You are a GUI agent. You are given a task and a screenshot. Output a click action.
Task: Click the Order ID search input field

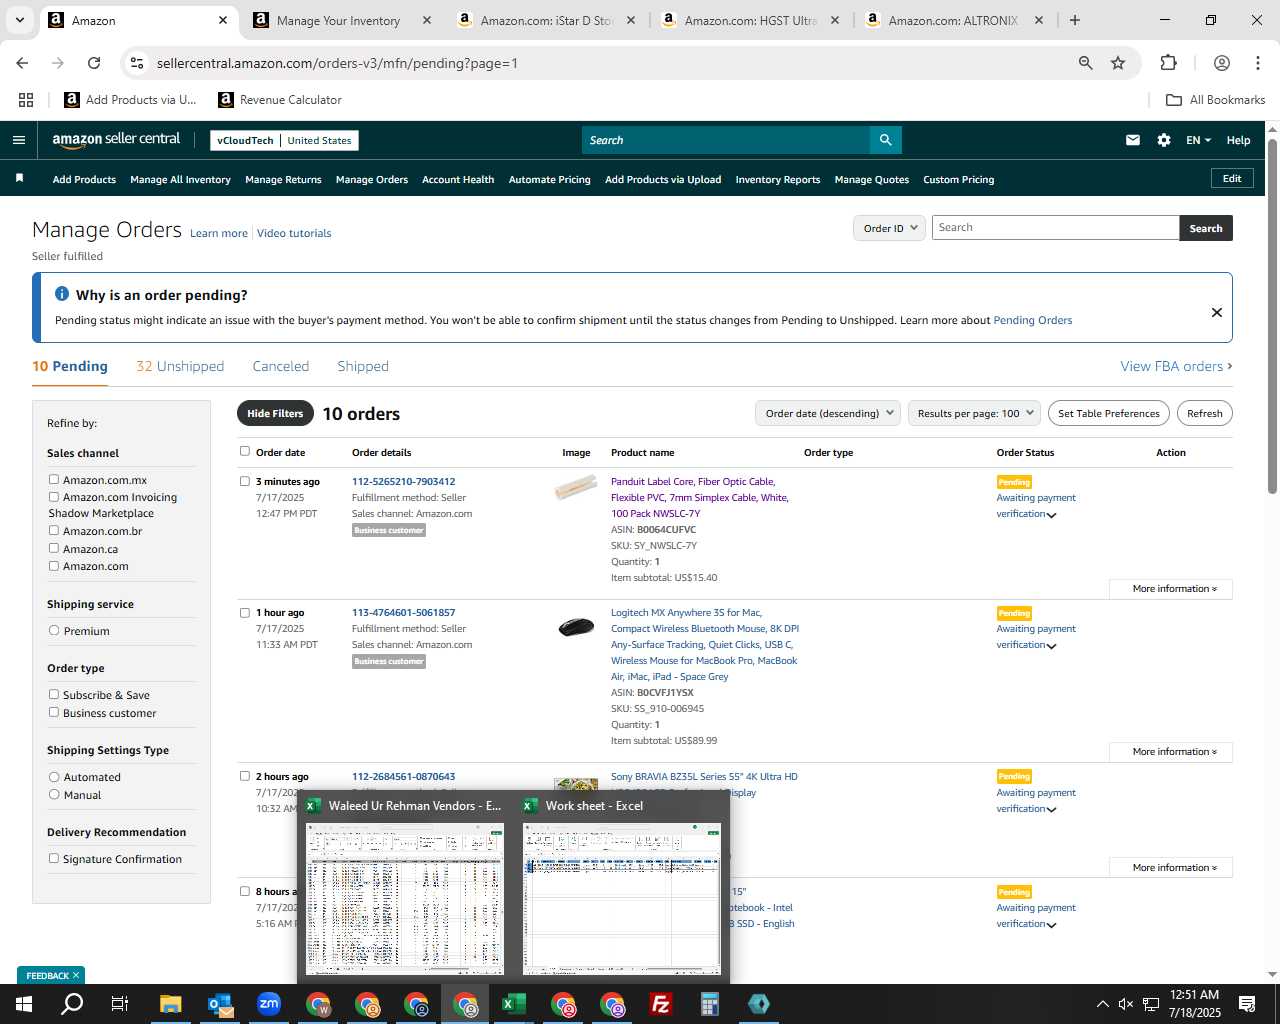(1055, 227)
